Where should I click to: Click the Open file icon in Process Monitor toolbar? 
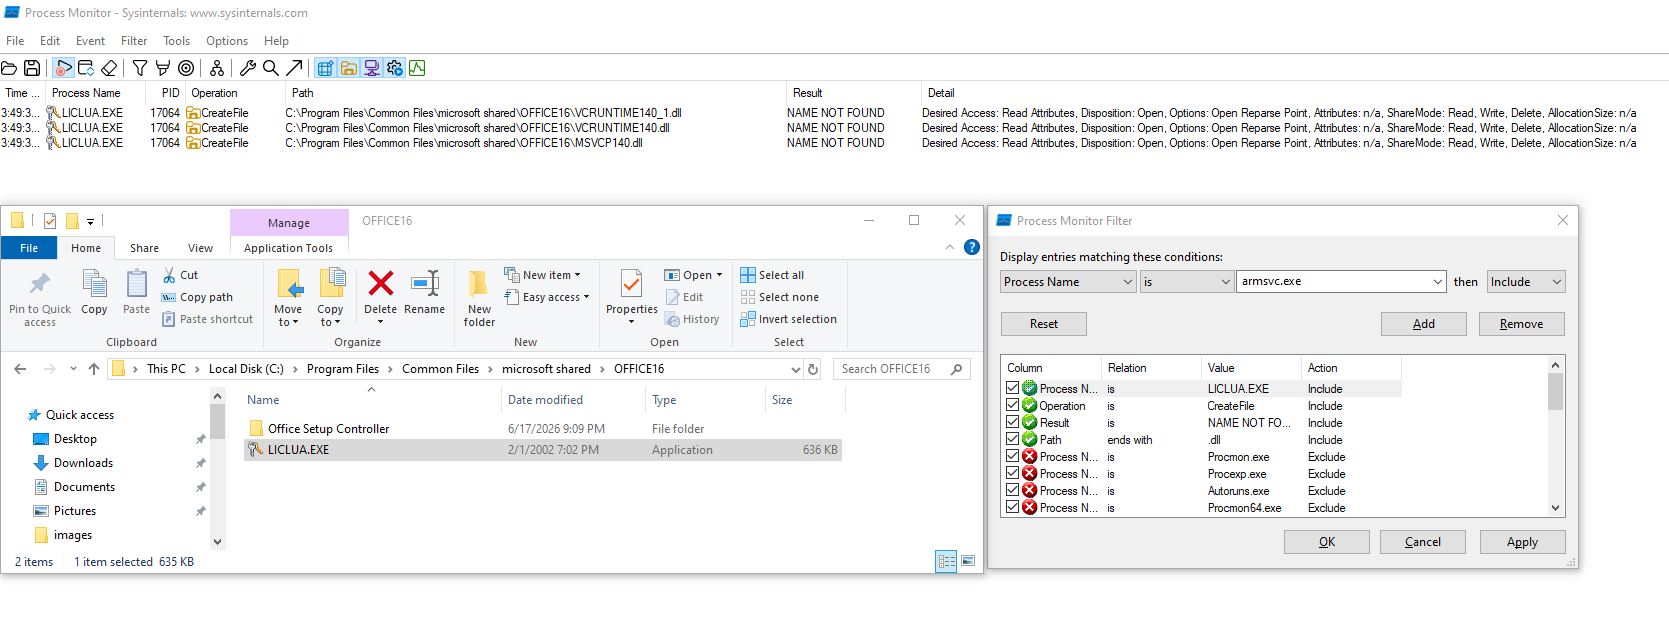(x=9, y=68)
